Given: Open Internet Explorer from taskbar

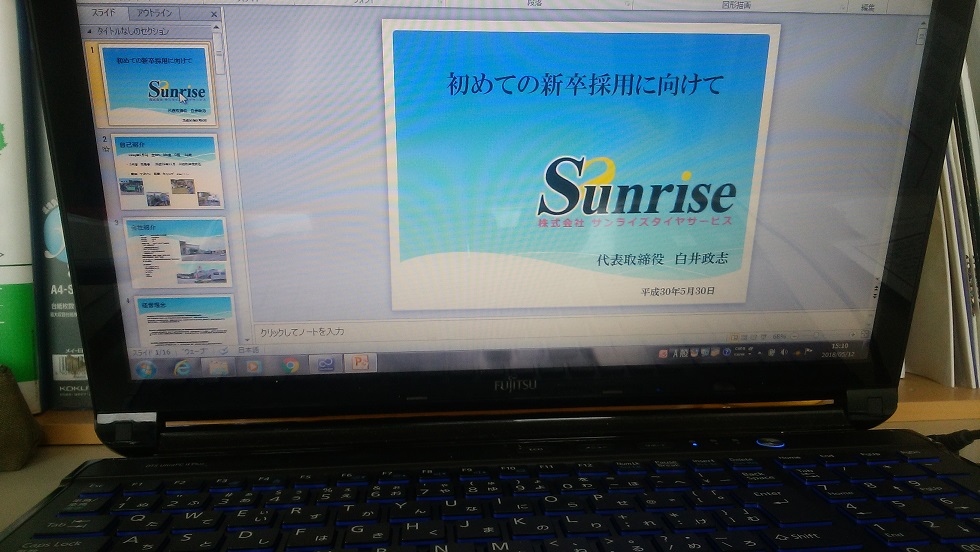Looking at the screenshot, I should 182,368.
